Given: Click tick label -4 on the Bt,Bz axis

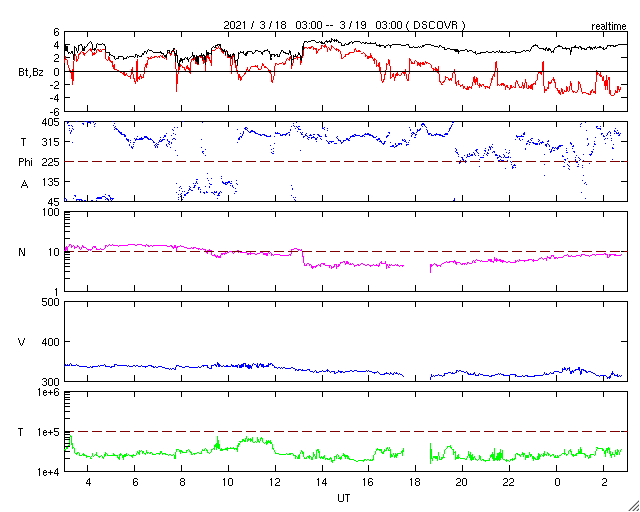Looking at the screenshot, I should coord(54,98).
